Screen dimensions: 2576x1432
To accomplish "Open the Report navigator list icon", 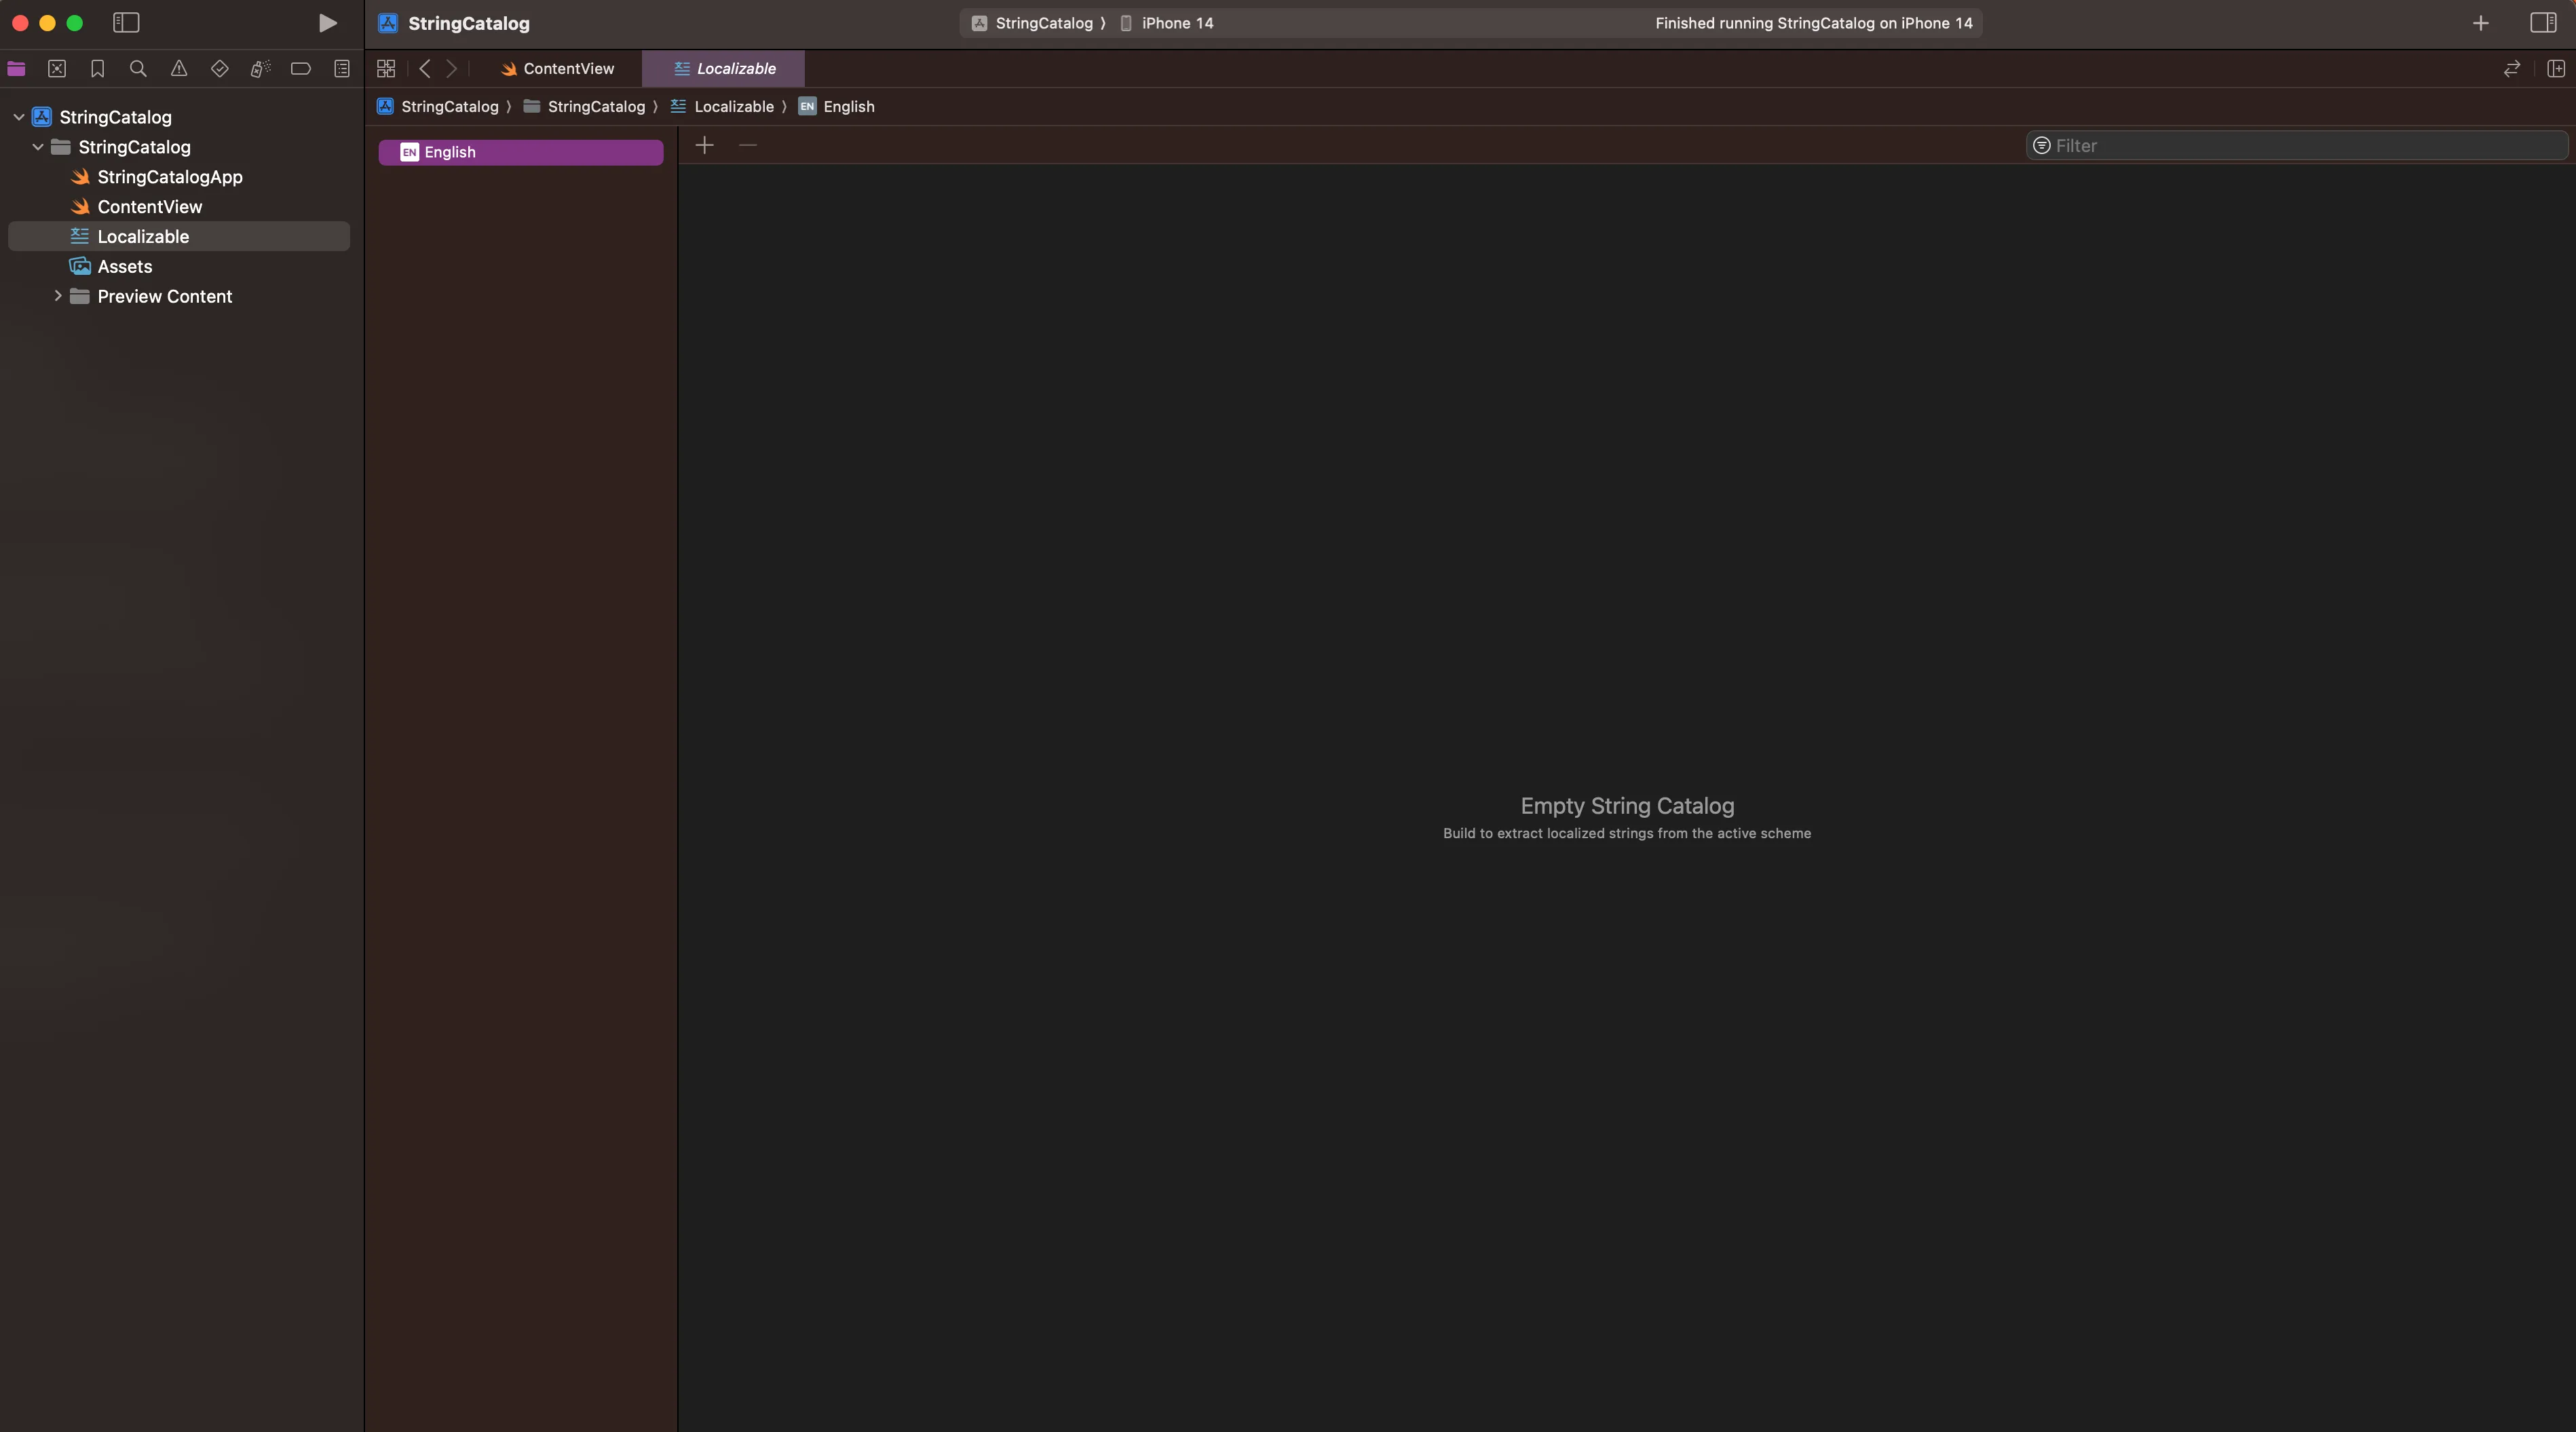I will pos(342,69).
